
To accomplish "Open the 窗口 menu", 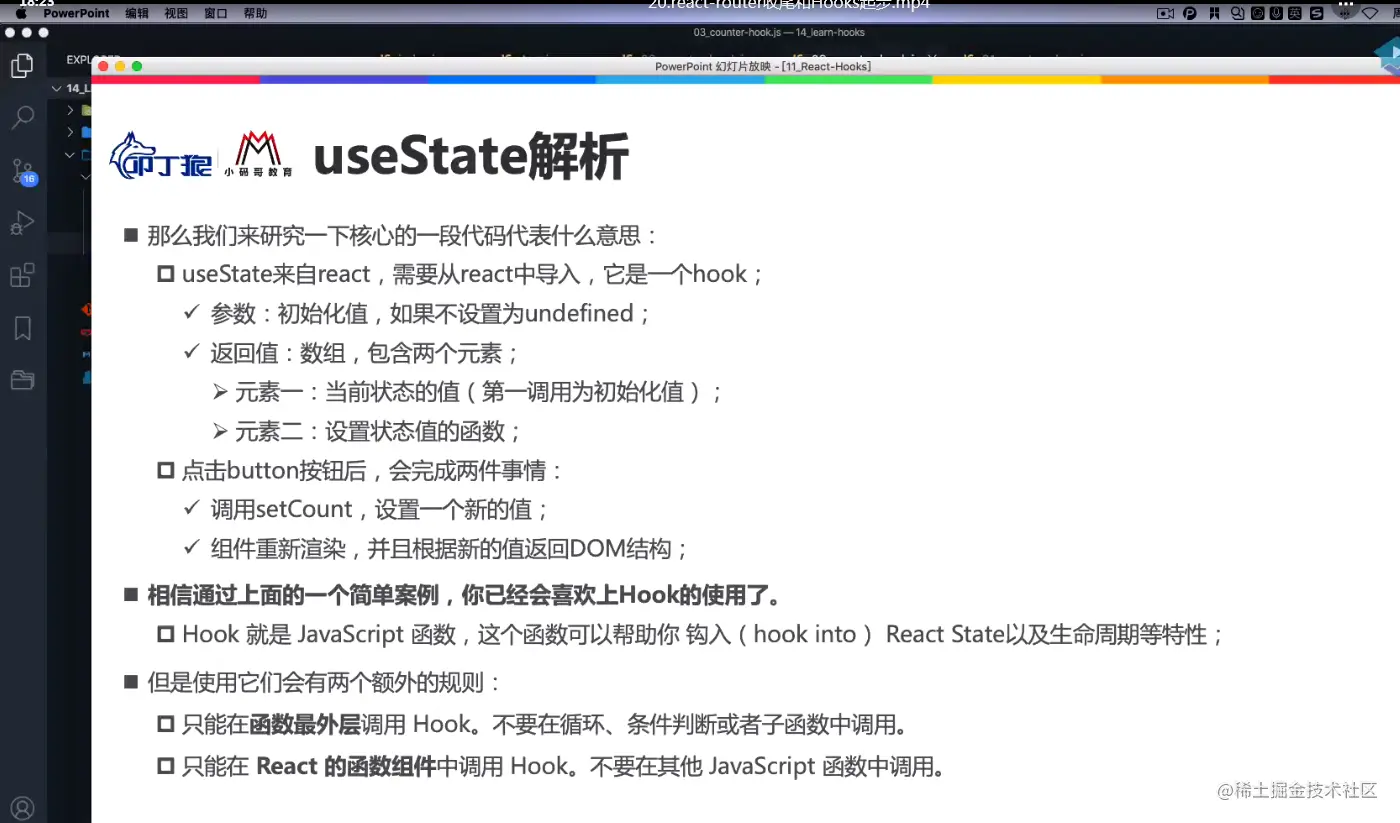I will (215, 14).
